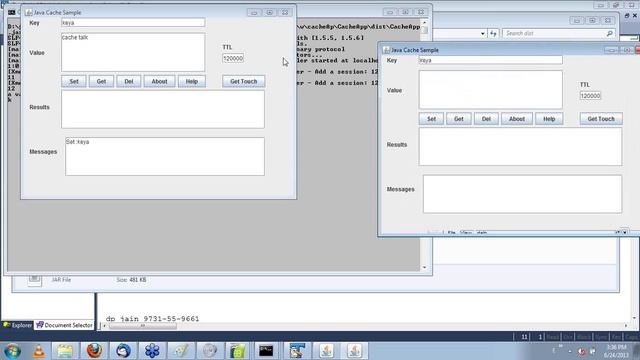
Task: Launch VLC media player from taskbar
Action: pyautogui.click(x=39, y=351)
